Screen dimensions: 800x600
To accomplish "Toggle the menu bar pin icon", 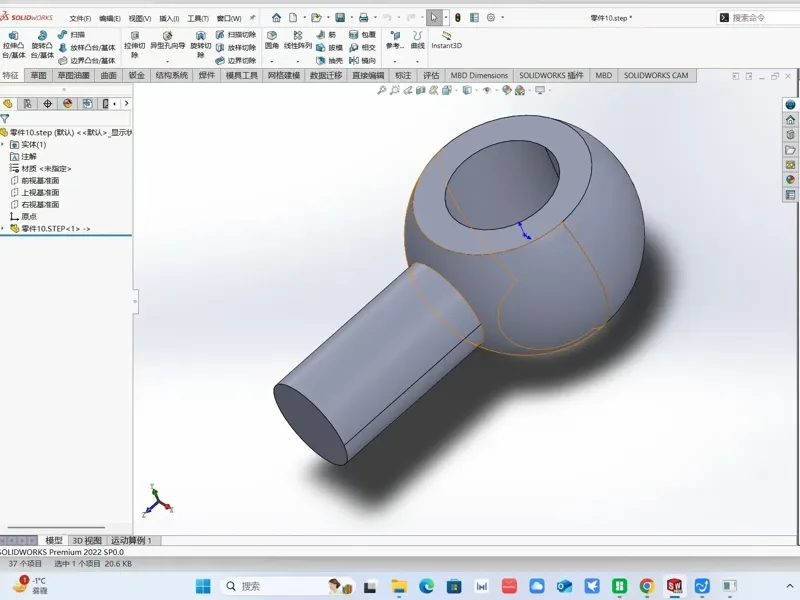I will click(252, 18).
